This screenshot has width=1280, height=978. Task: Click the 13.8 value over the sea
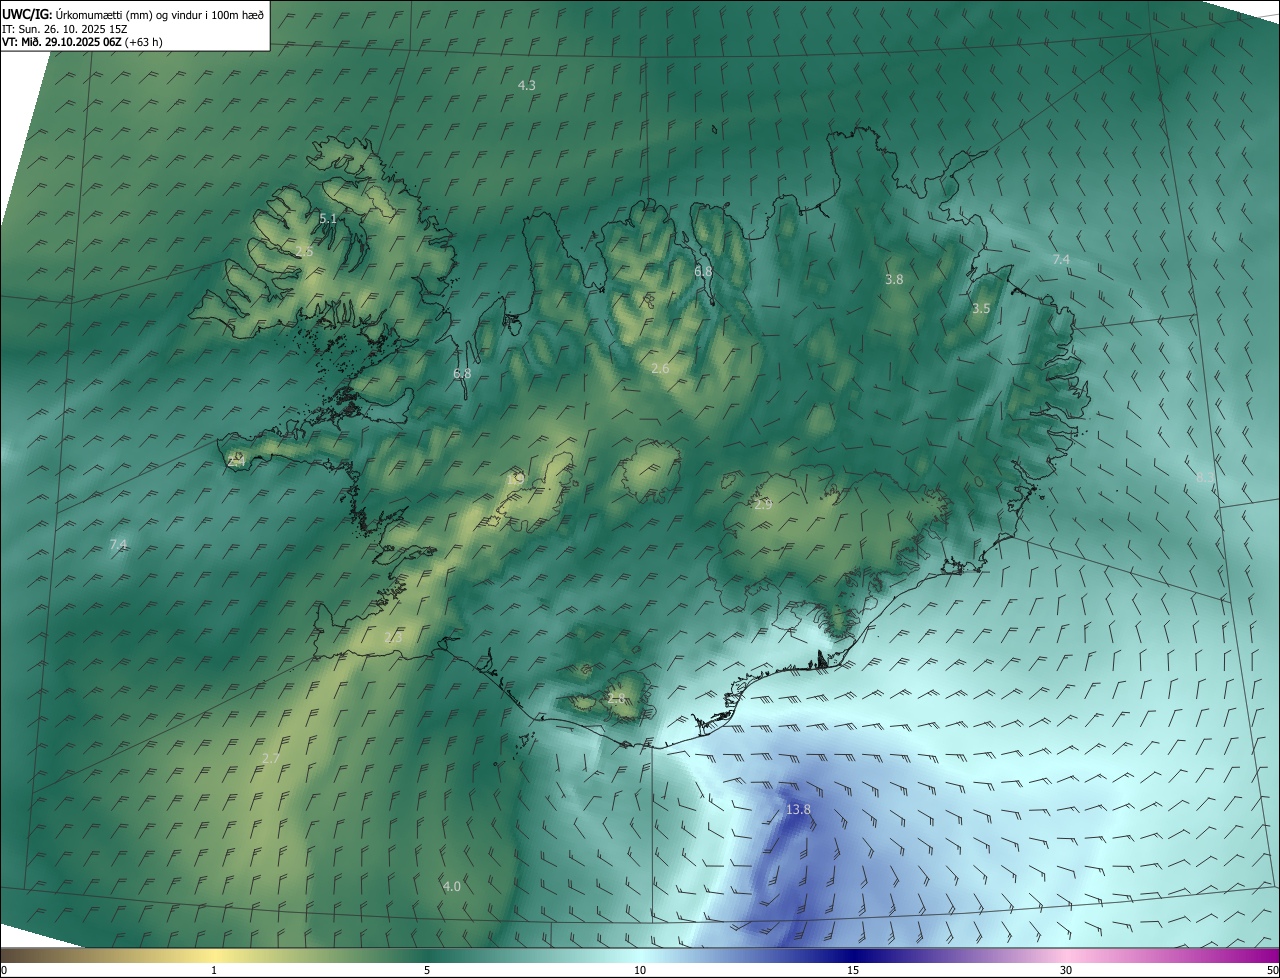(798, 809)
